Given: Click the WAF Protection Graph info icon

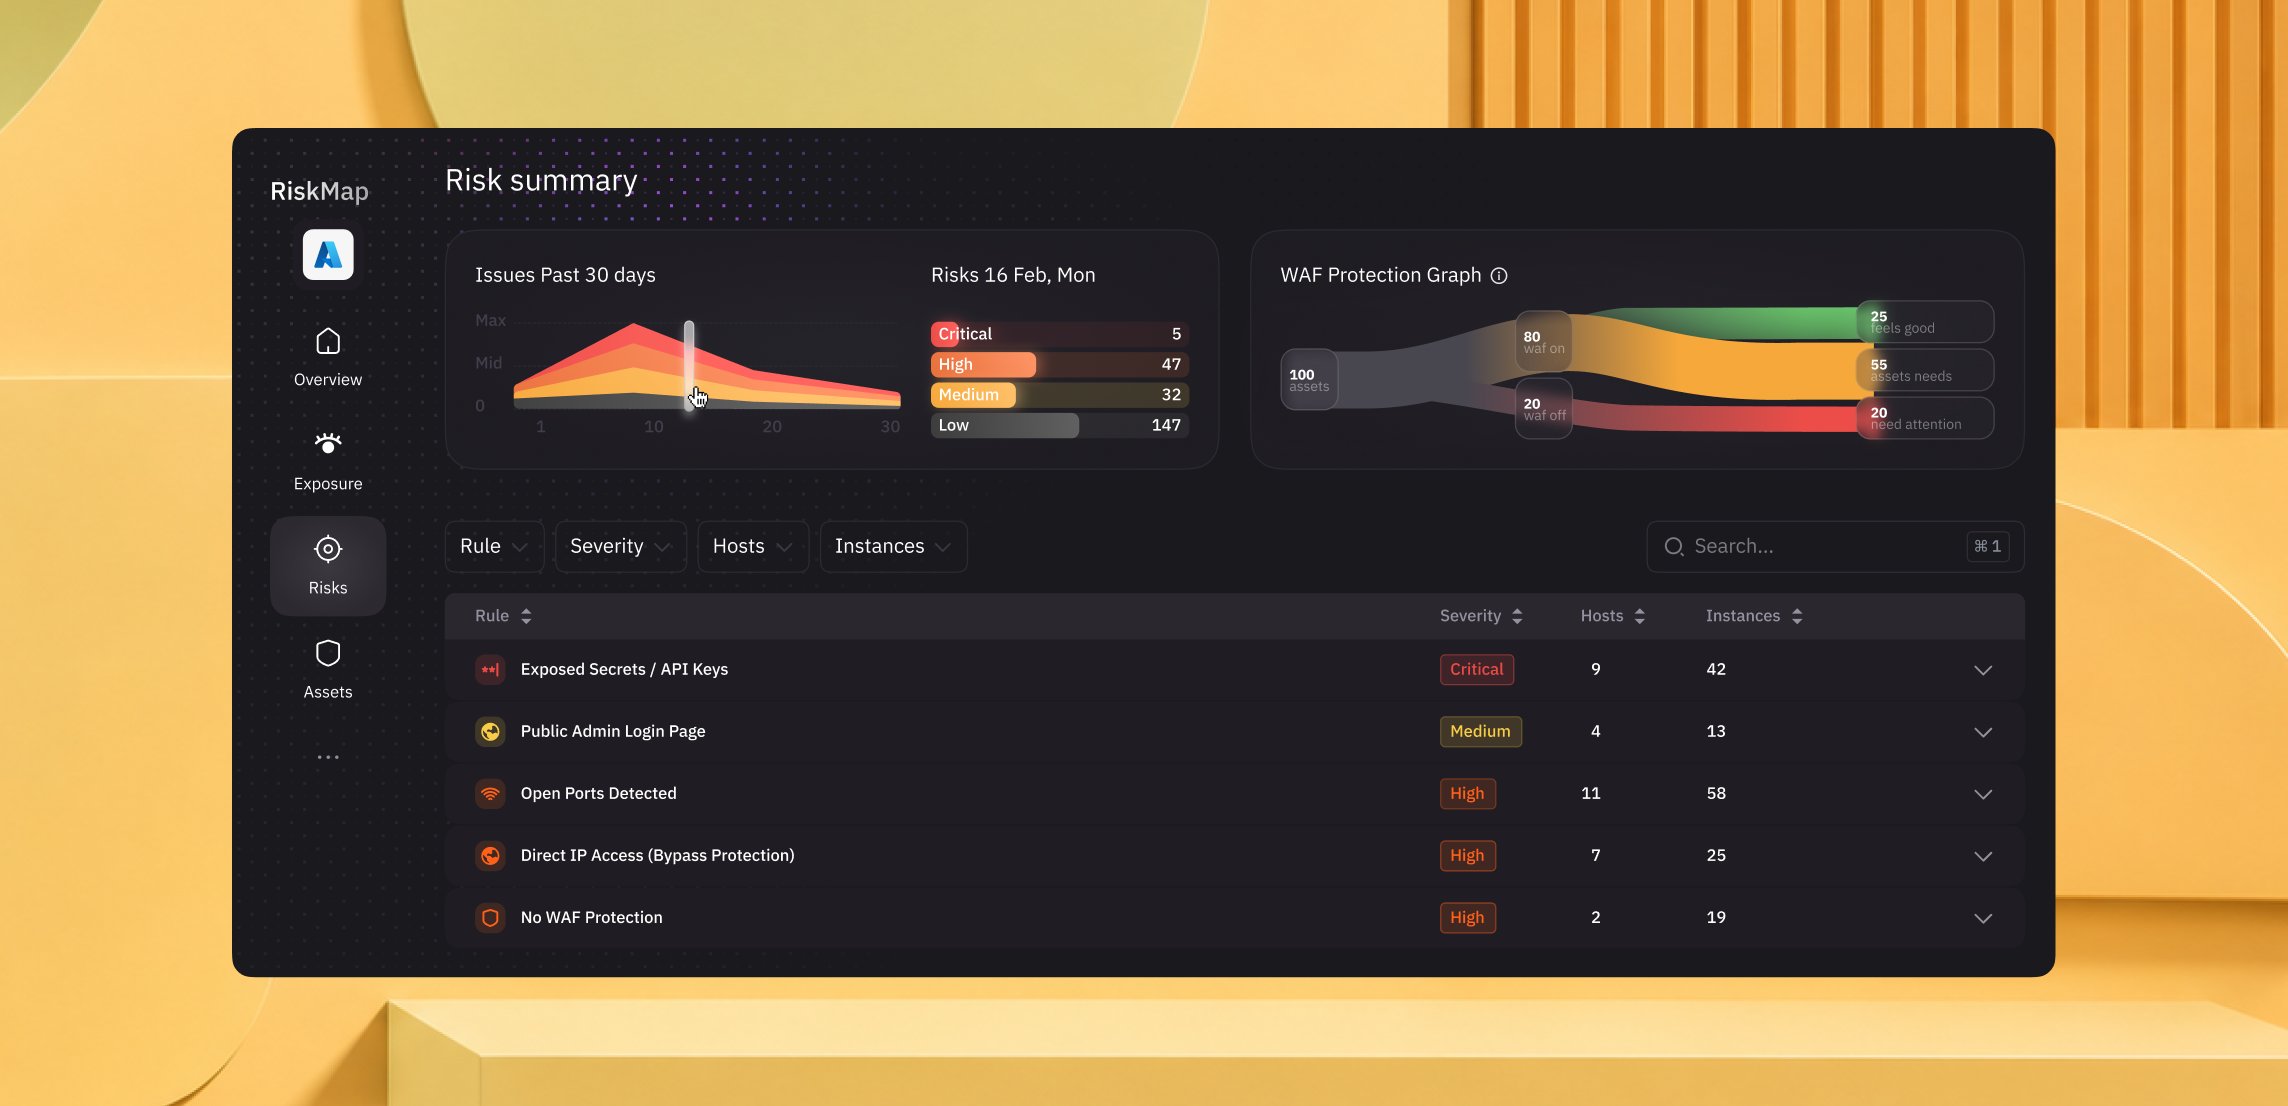Looking at the screenshot, I should coord(1499,276).
